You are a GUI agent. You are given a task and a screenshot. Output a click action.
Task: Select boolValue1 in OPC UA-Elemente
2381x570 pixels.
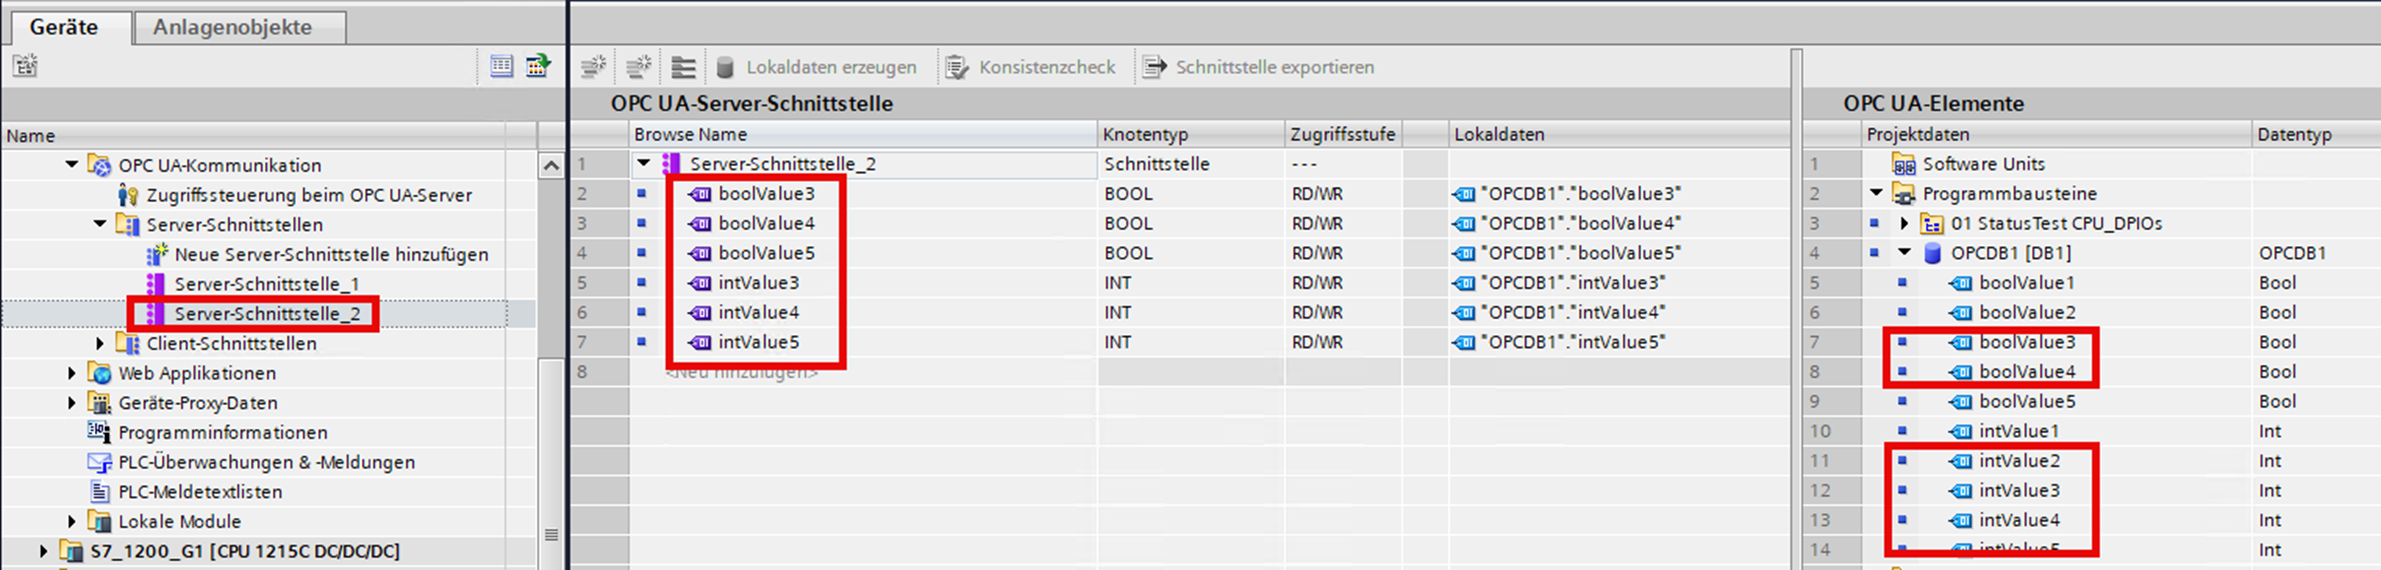click(x=2027, y=283)
